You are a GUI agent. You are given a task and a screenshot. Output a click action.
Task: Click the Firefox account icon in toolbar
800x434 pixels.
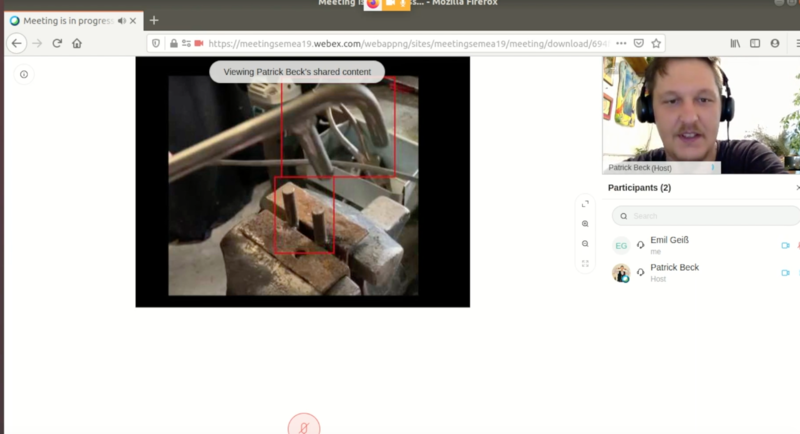tap(775, 43)
